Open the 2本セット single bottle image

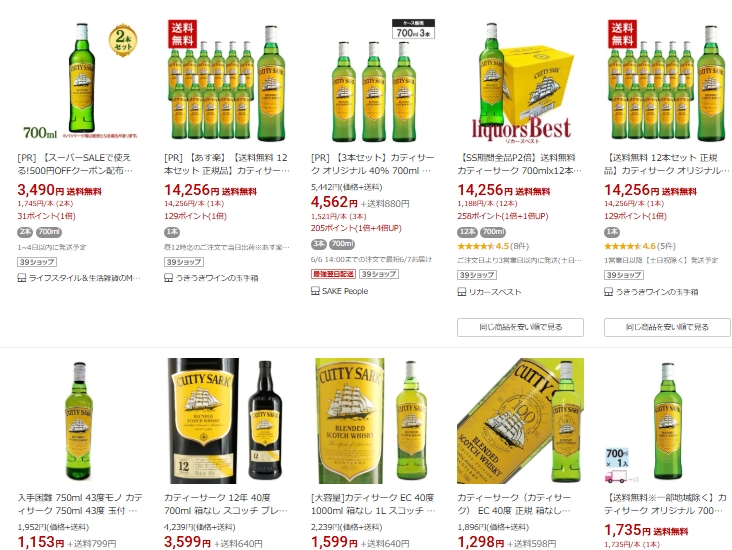[79, 80]
